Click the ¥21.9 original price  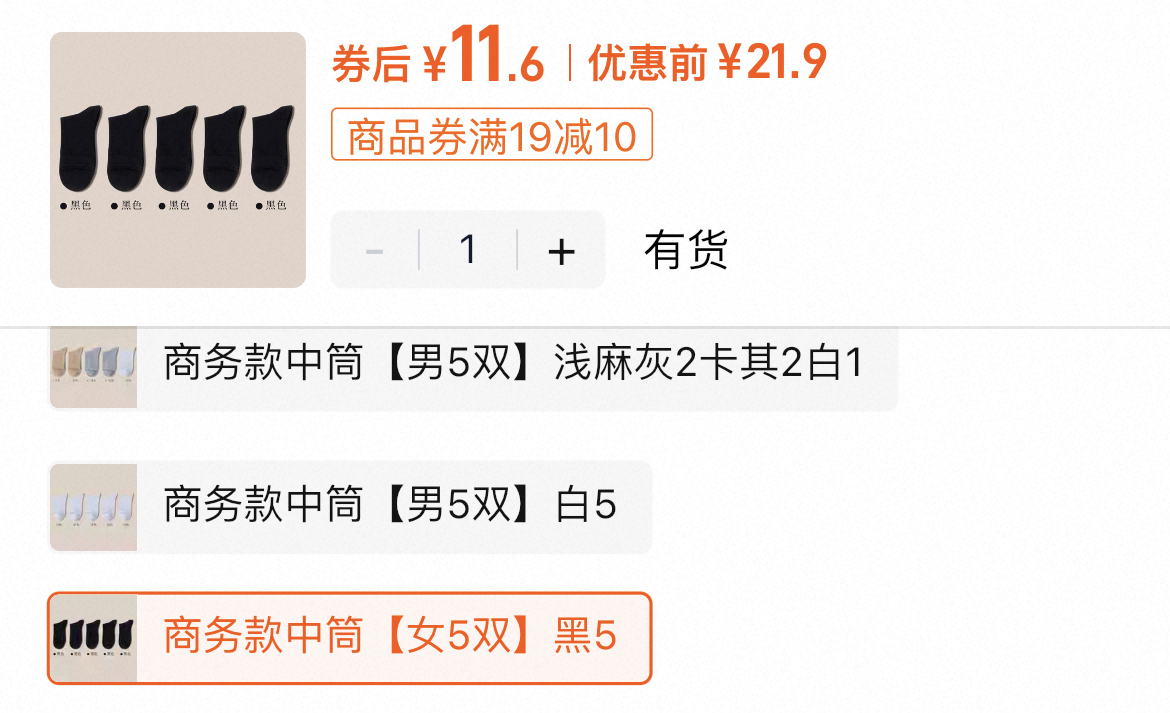(x=772, y=62)
